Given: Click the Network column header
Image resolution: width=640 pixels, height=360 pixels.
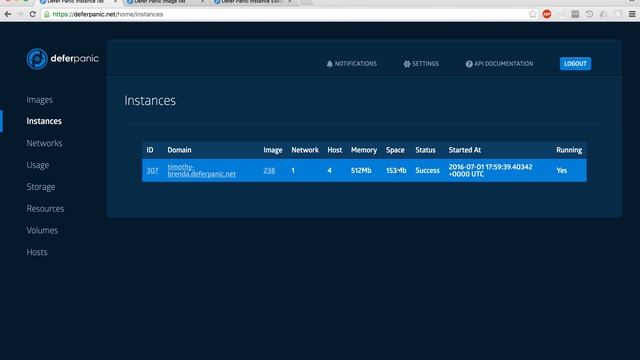Looking at the screenshot, I should click(305, 150).
